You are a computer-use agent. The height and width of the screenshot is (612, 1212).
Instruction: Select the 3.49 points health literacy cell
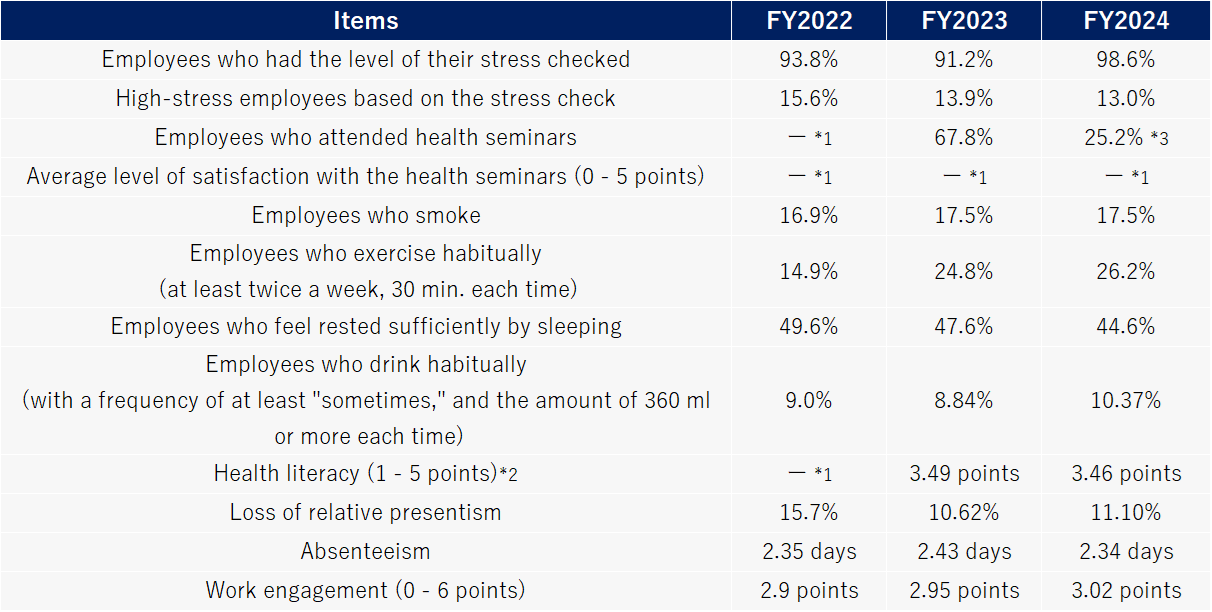[x=964, y=473]
